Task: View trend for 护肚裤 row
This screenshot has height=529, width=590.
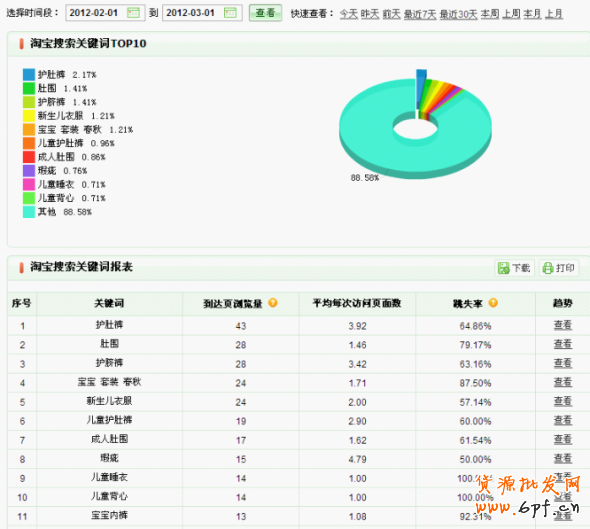Action: (x=563, y=325)
